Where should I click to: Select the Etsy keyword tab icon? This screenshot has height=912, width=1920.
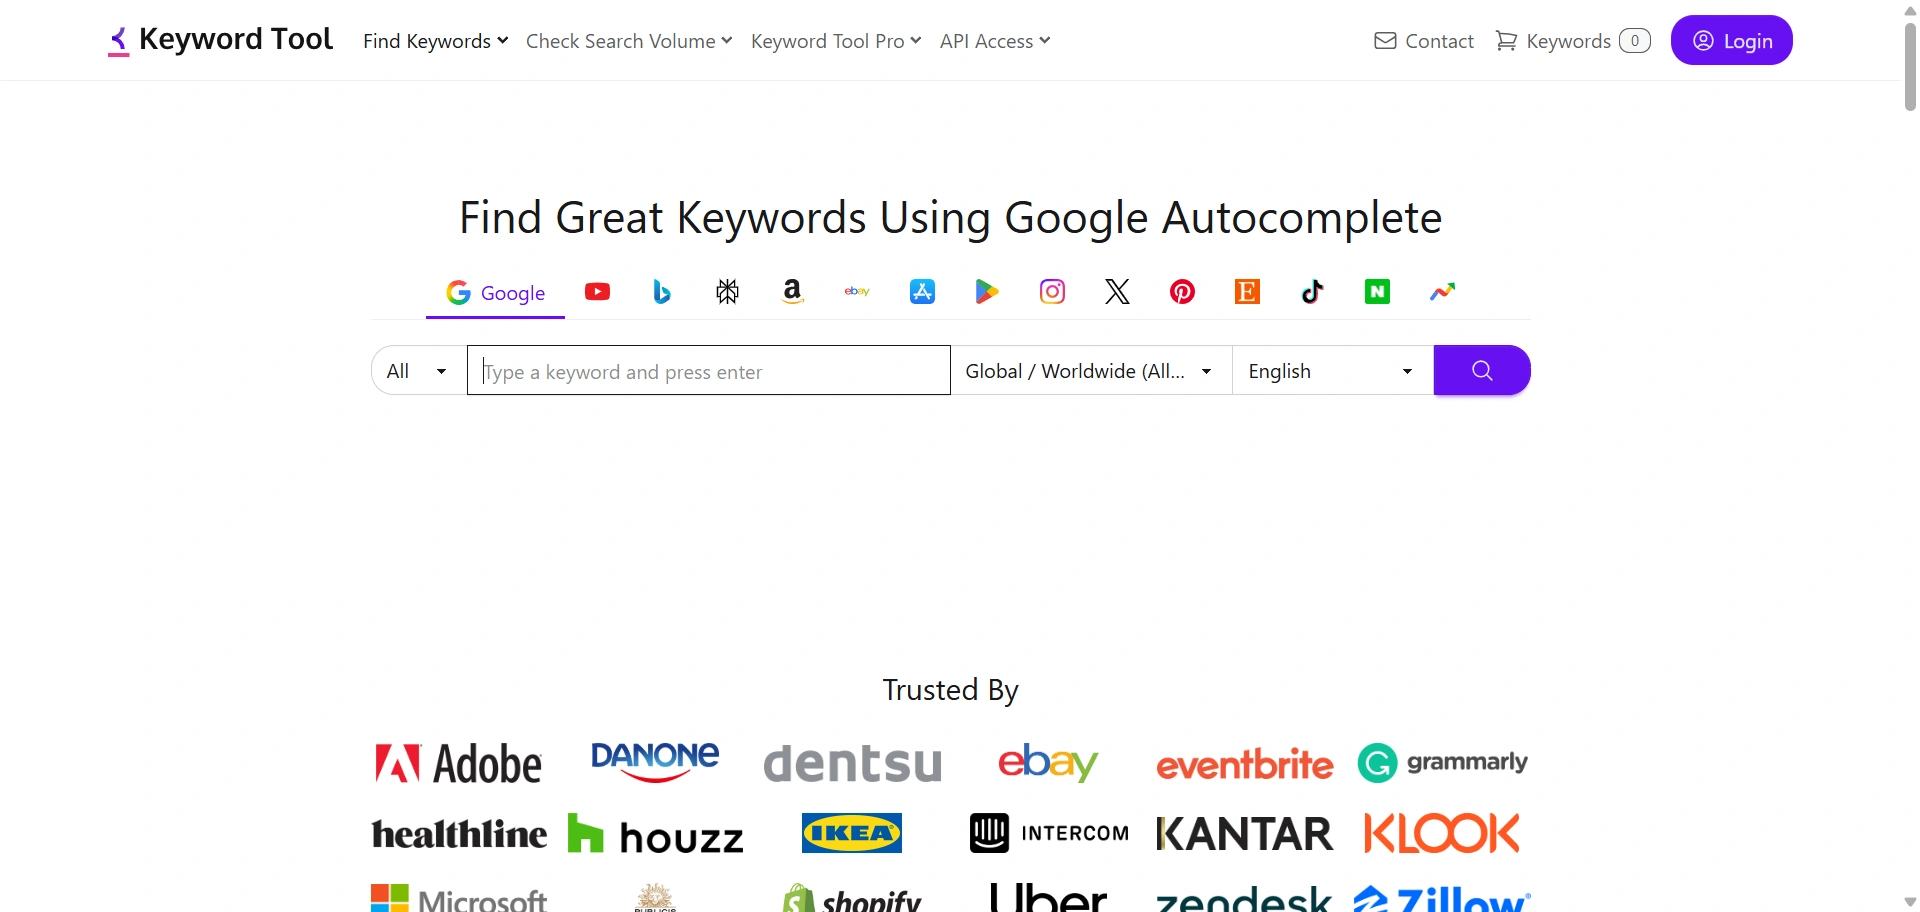(x=1247, y=292)
